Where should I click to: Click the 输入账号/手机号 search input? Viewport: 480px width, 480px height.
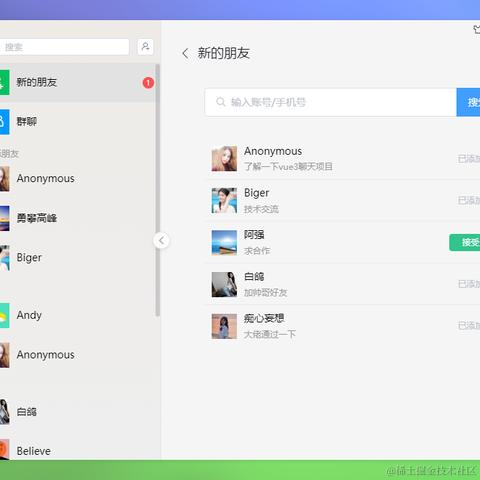331,102
